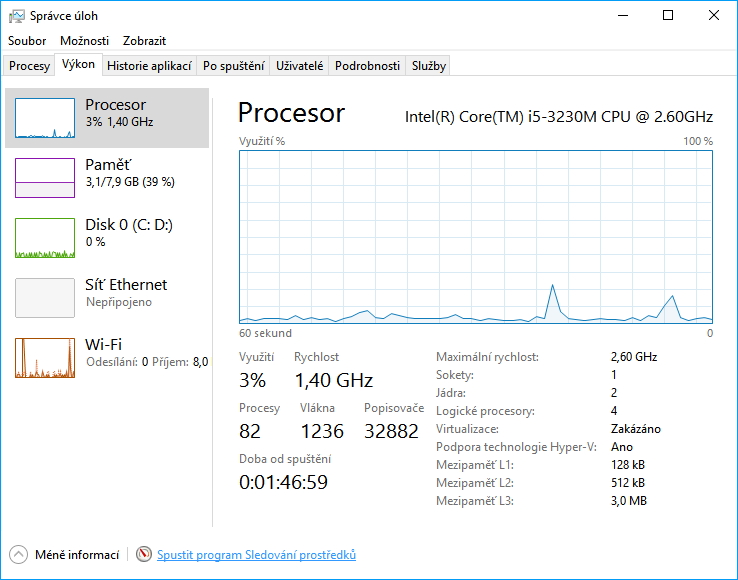This screenshot has width=738, height=580.
Task: Collapse view with Méně informací arrow
Action: (x=19, y=555)
